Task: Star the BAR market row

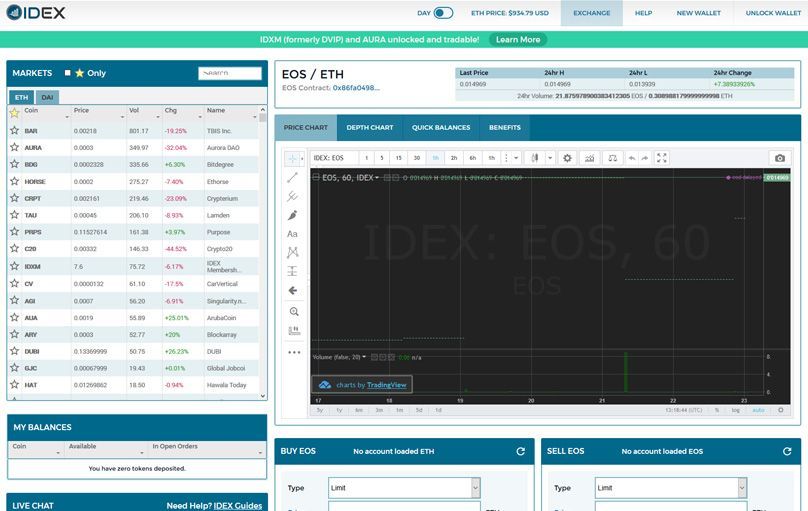Action: coord(14,130)
